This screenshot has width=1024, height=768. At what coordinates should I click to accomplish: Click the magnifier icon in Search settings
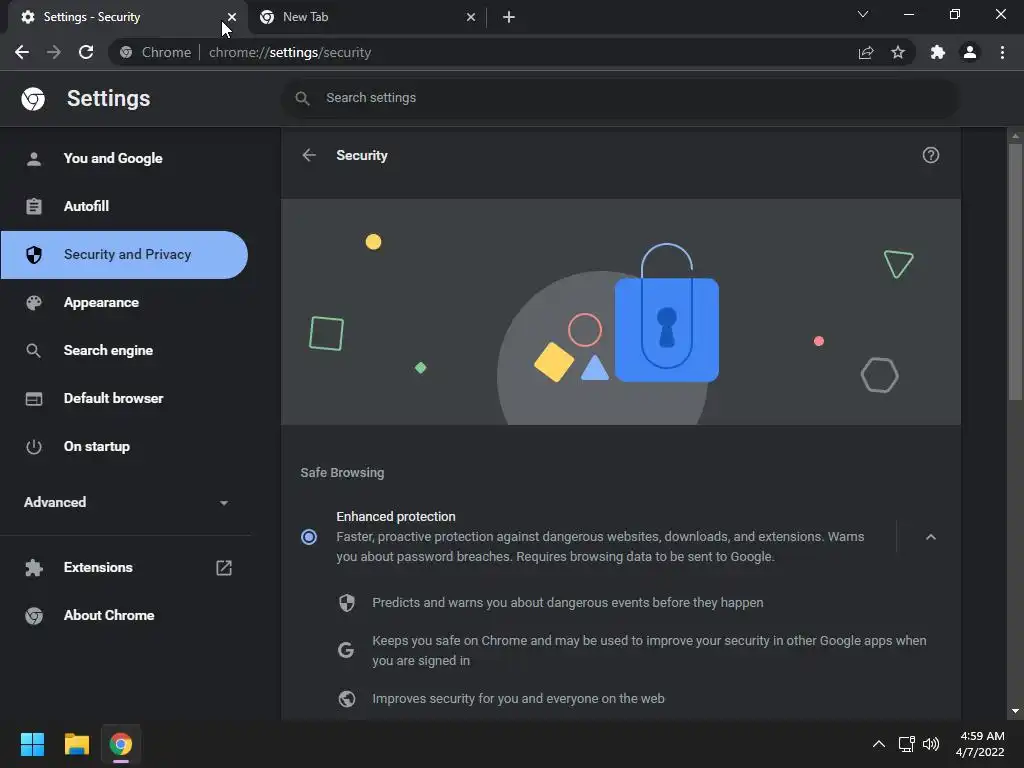(302, 98)
